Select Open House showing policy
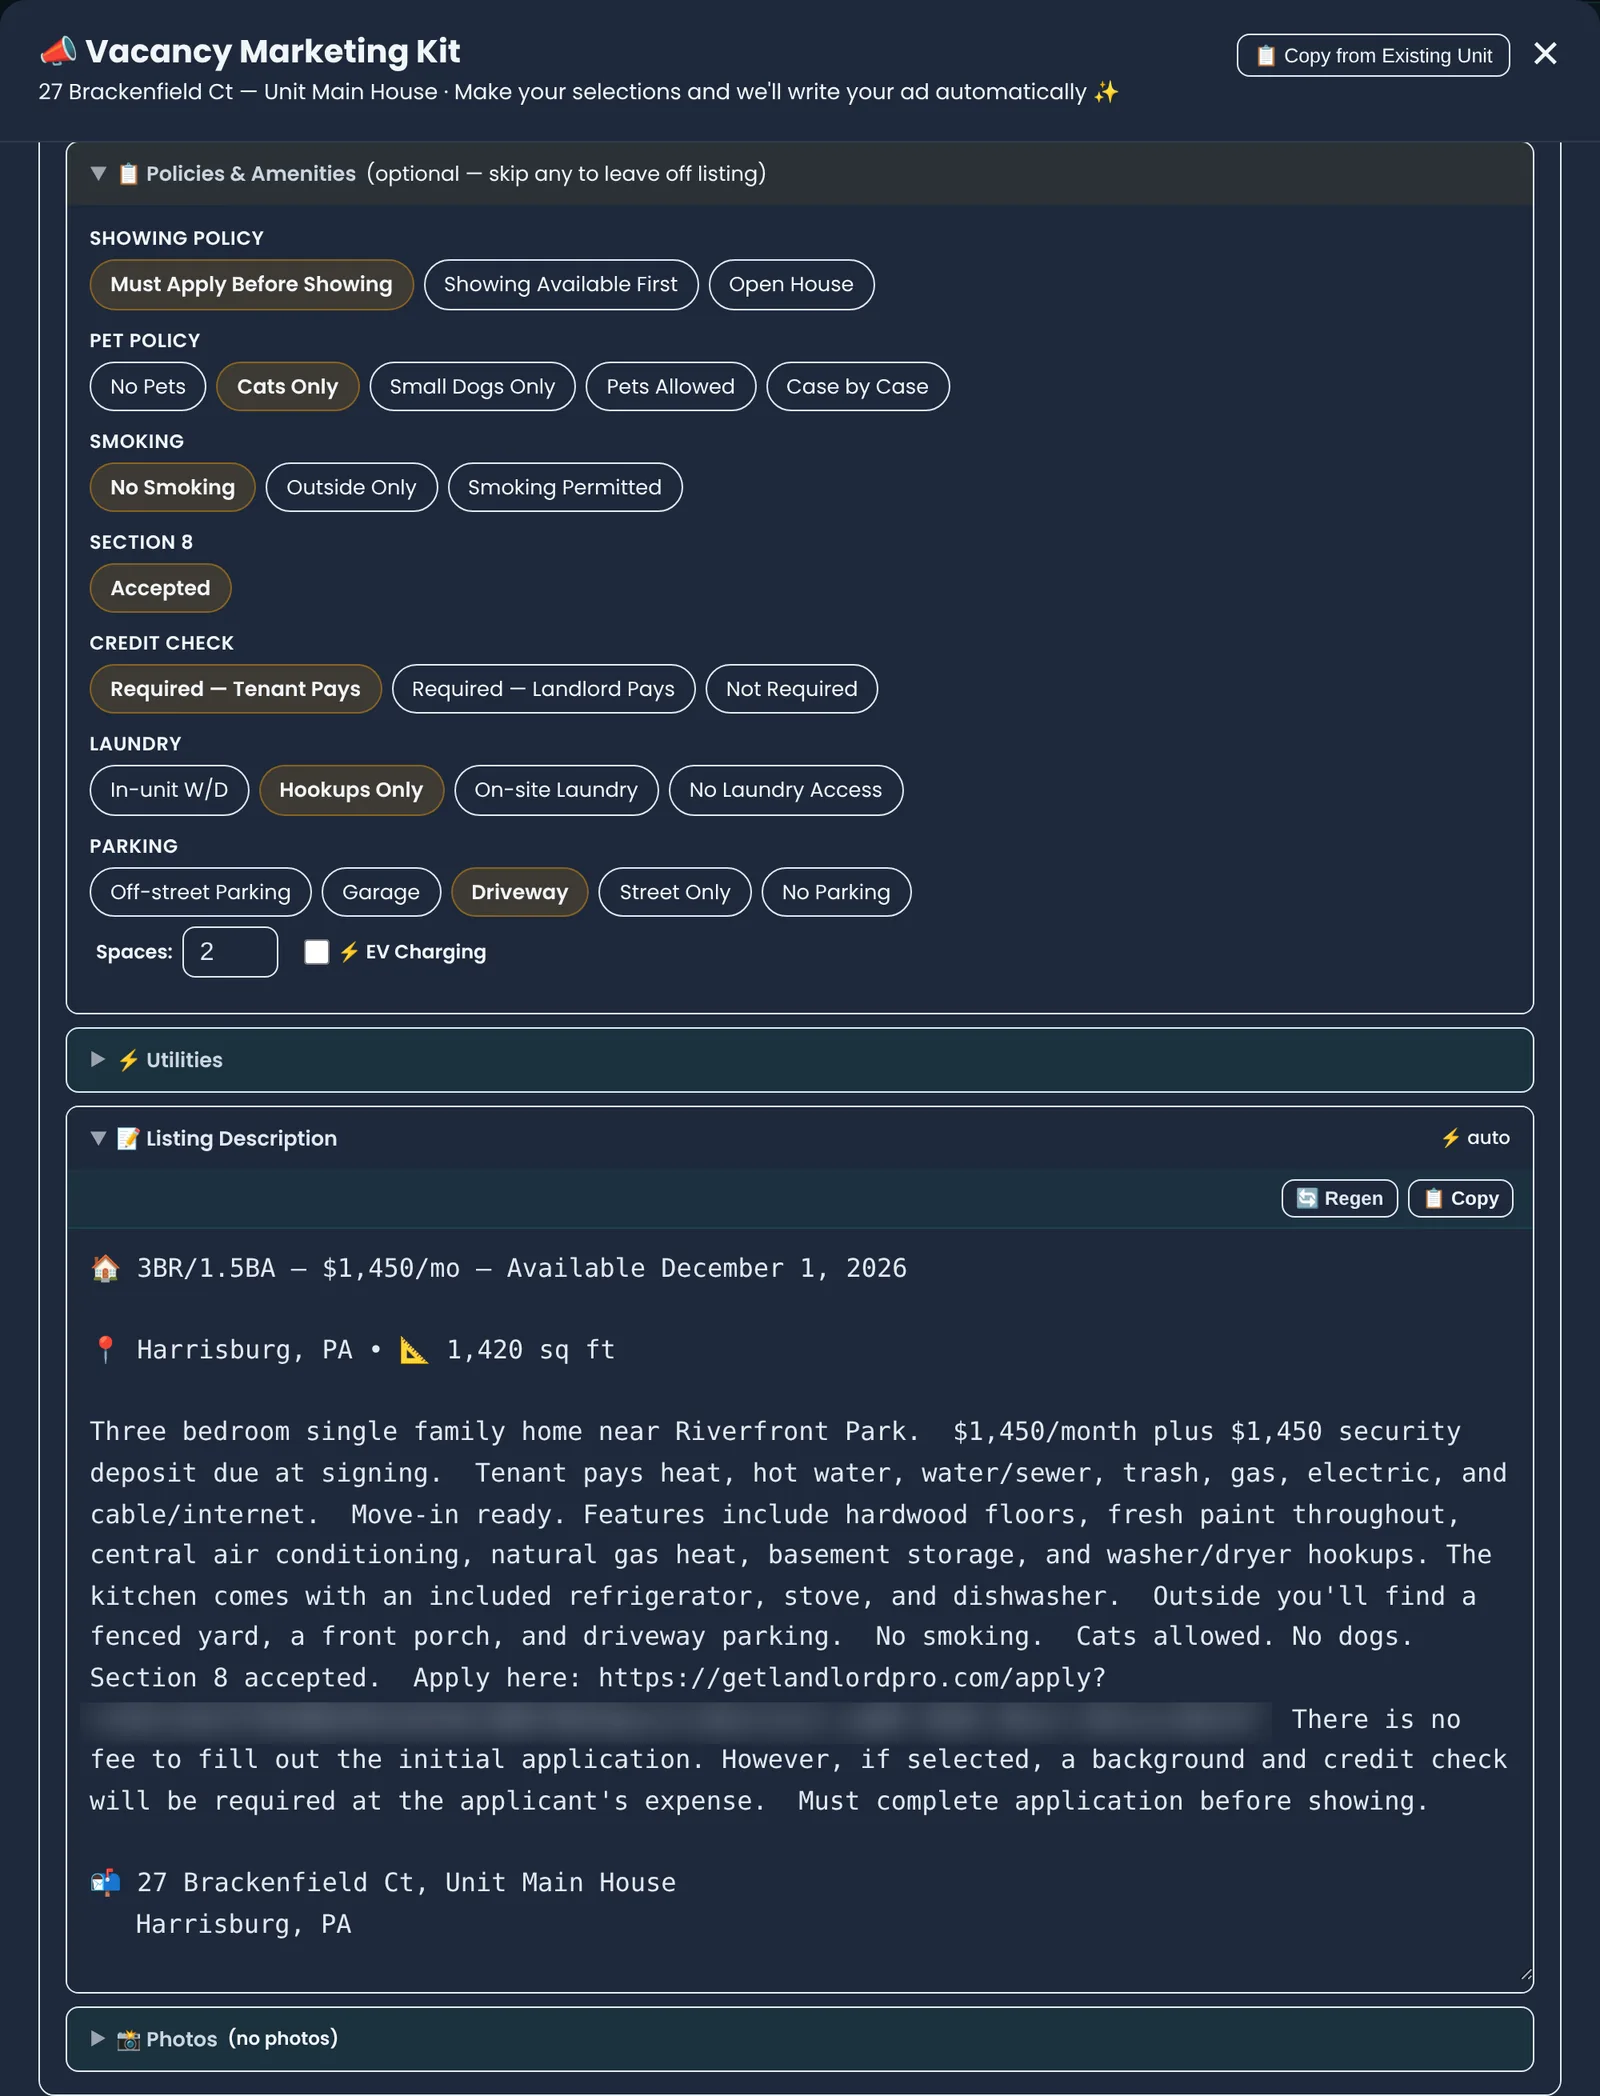Screen dimensions: 1600x2096 click(x=791, y=285)
